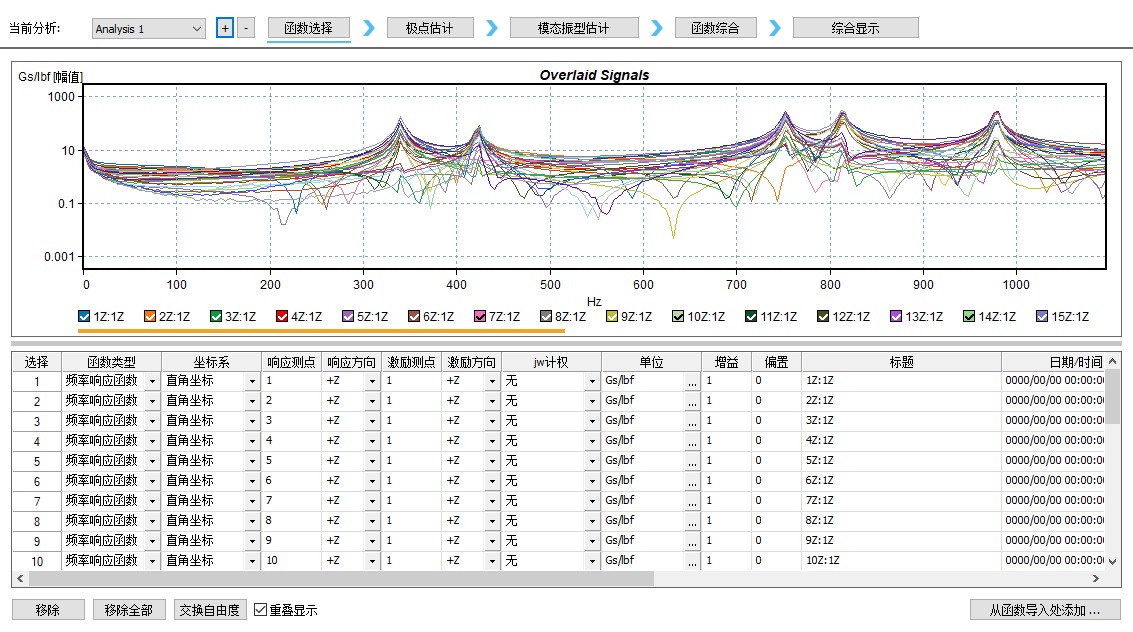Toggle the 9Z:1Z signal checkbox
Screen dimensions: 1133x632
pyautogui.click(x=612, y=316)
